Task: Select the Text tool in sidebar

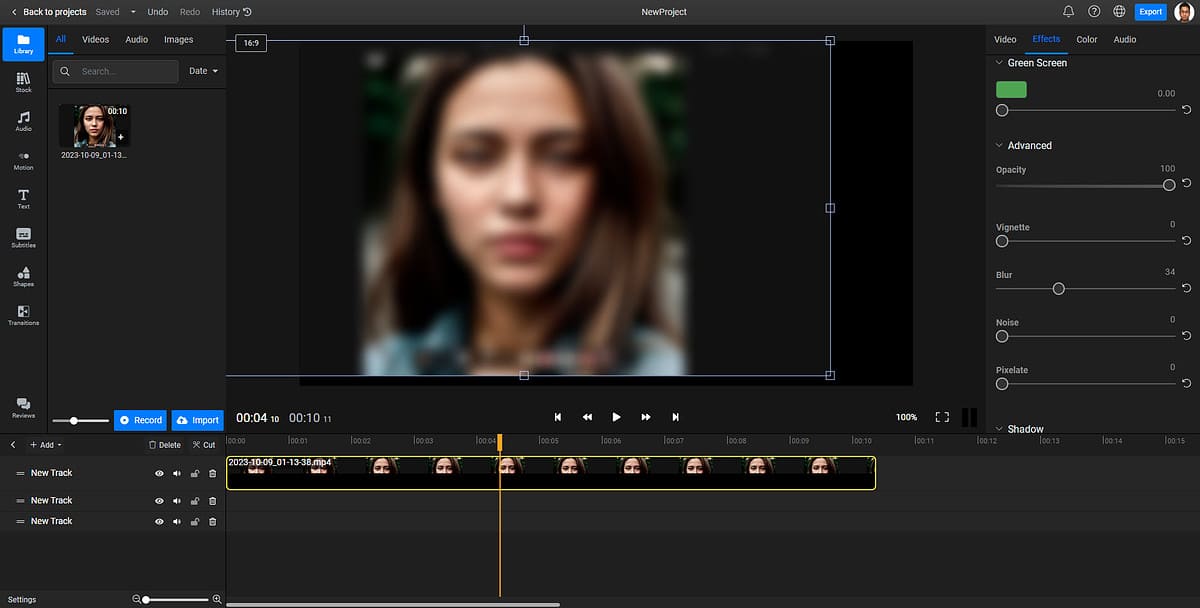Action: [x=23, y=198]
